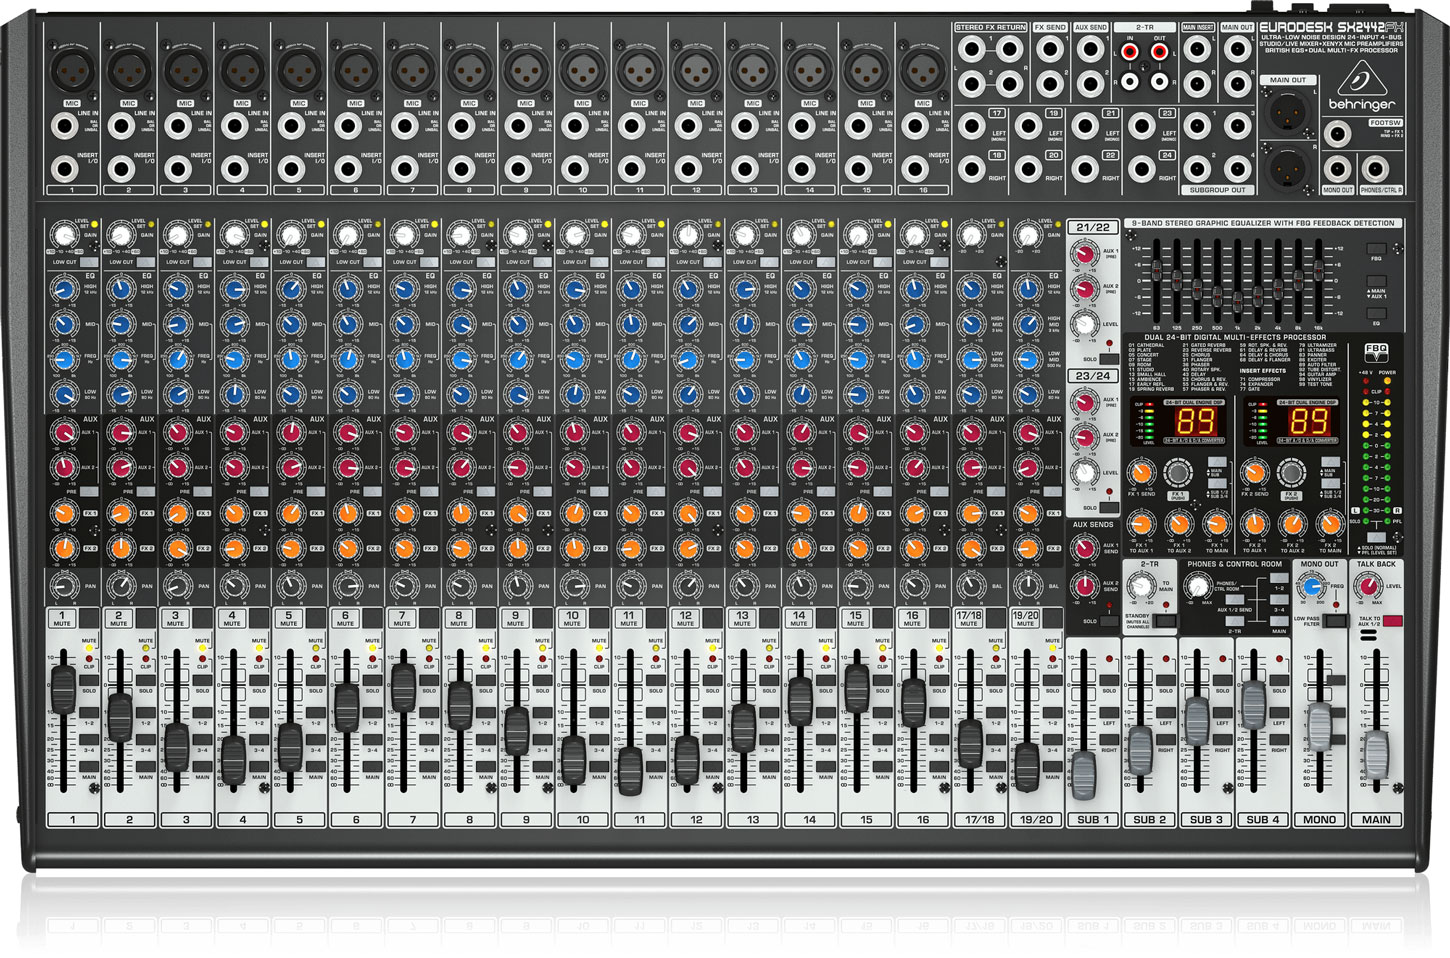Switch graphic equalizer between MAIN and AUX 1

click(1377, 281)
